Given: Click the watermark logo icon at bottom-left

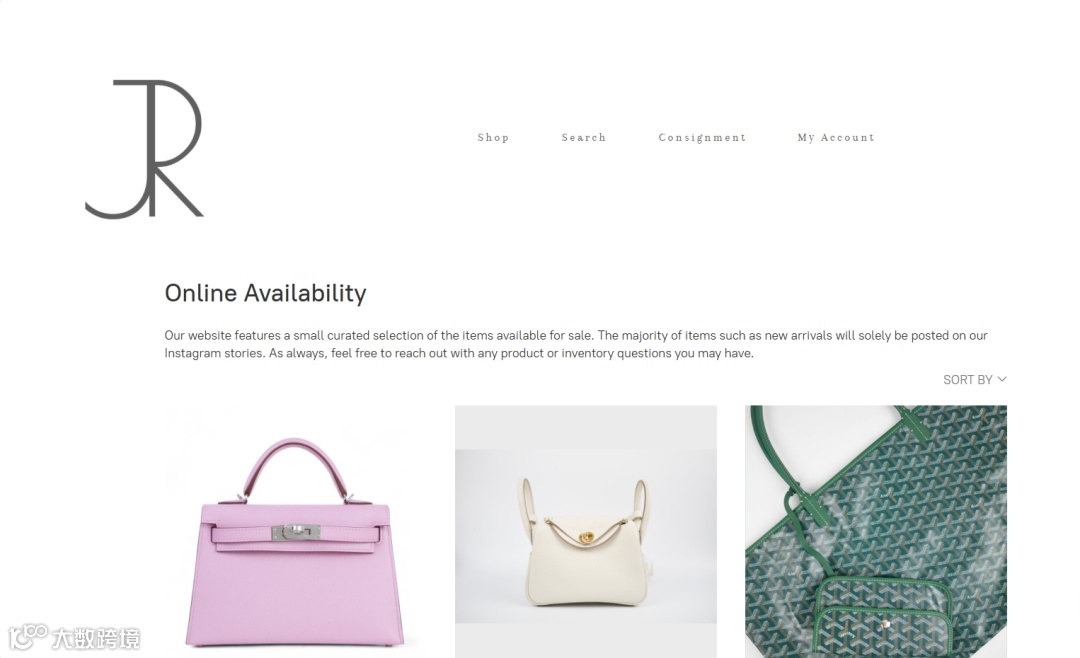Looking at the screenshot, I should tap(28, 637).
